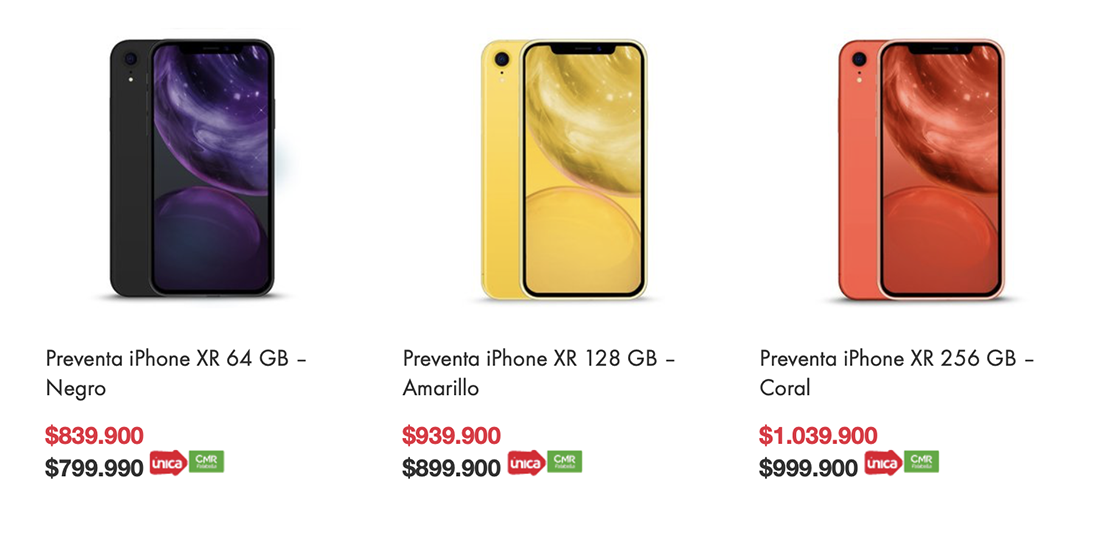This screenshot has width=1100, height=556.
Task: Click the CMR badge under the Negro phone
Action: [x=206, y=461]
